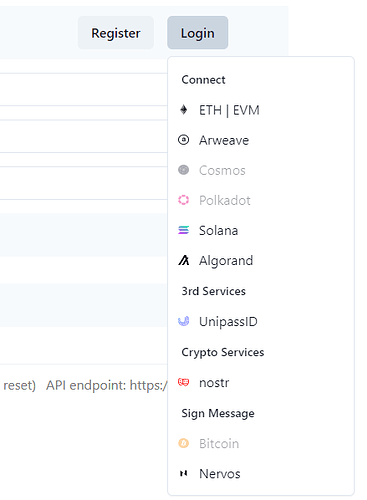Click the API endpoint https text
The image size is (367, 500).
point(107,385)
